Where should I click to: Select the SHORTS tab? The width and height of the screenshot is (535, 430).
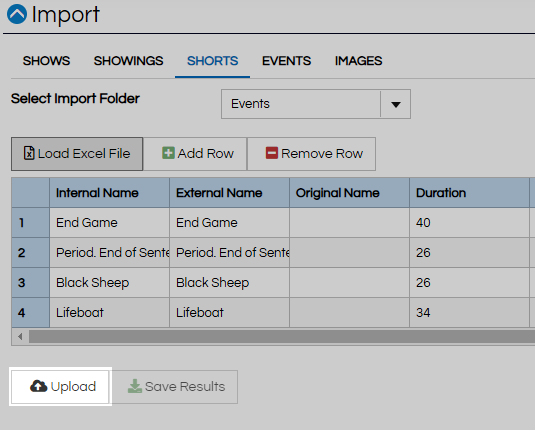pyautogui.click(x=213, y=61)
